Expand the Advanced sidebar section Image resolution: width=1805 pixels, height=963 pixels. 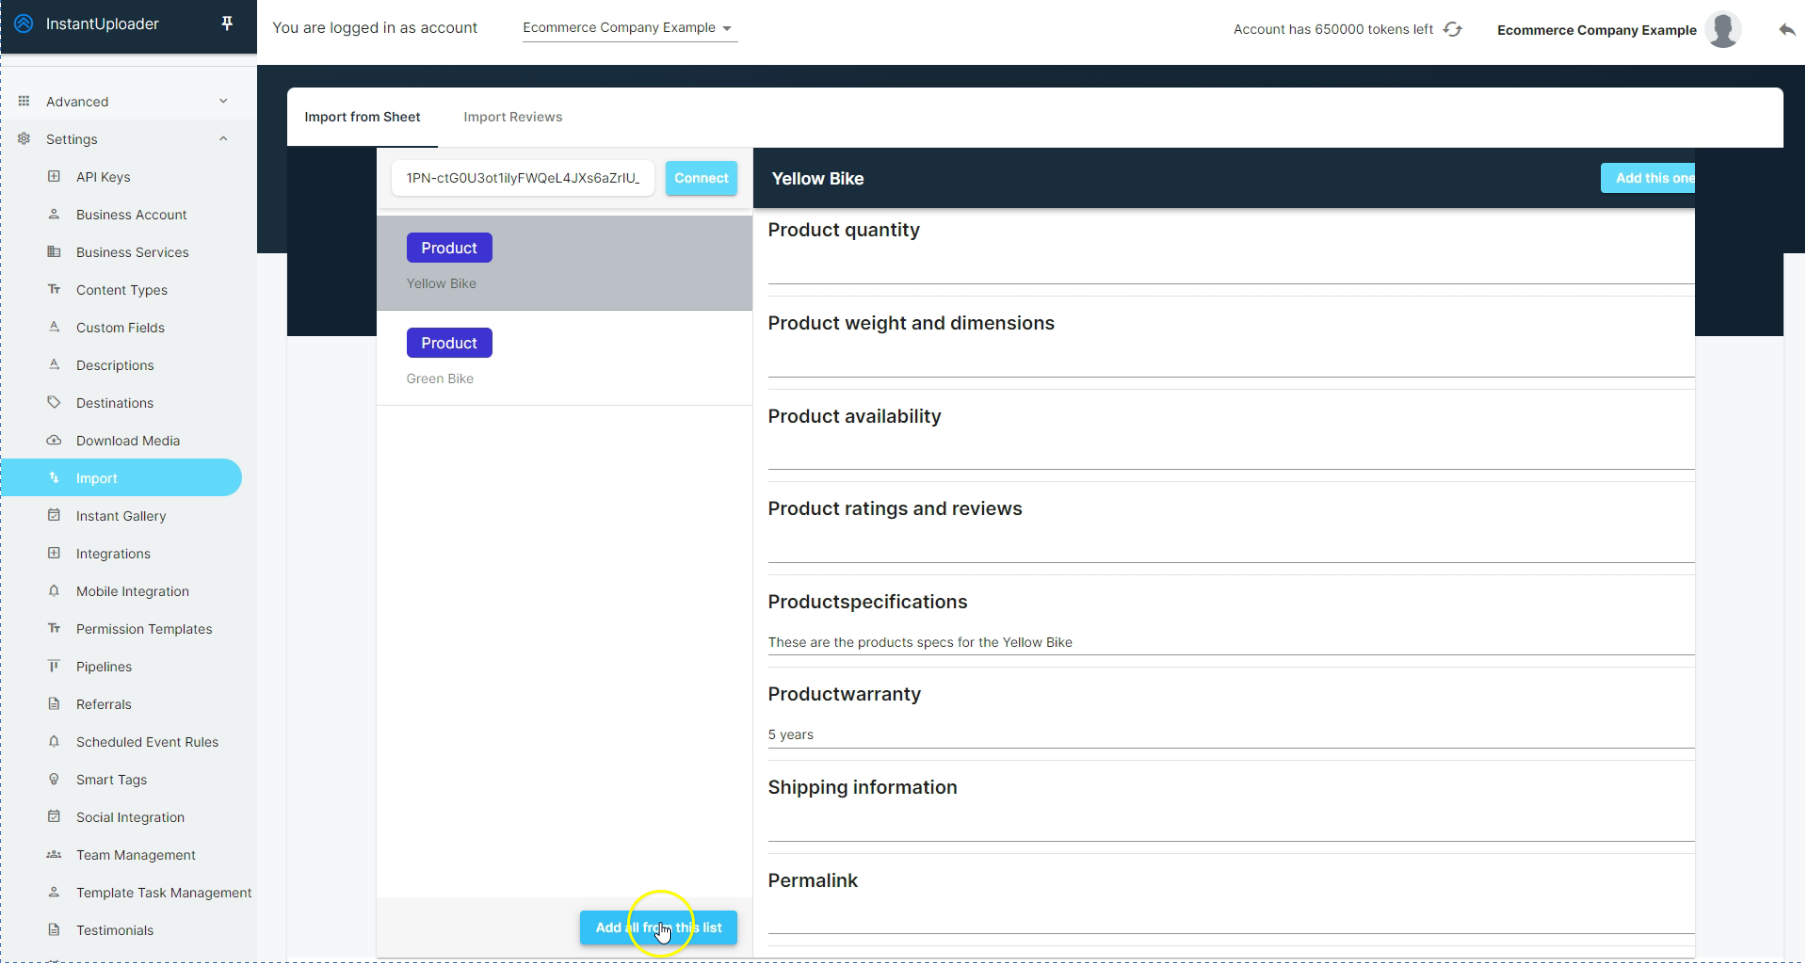(223, 101)
